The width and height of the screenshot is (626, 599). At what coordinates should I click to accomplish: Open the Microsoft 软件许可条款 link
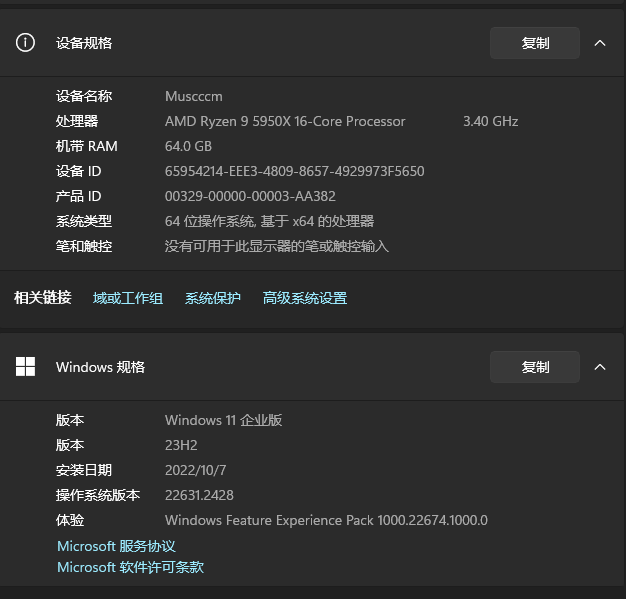pos(130,567)
